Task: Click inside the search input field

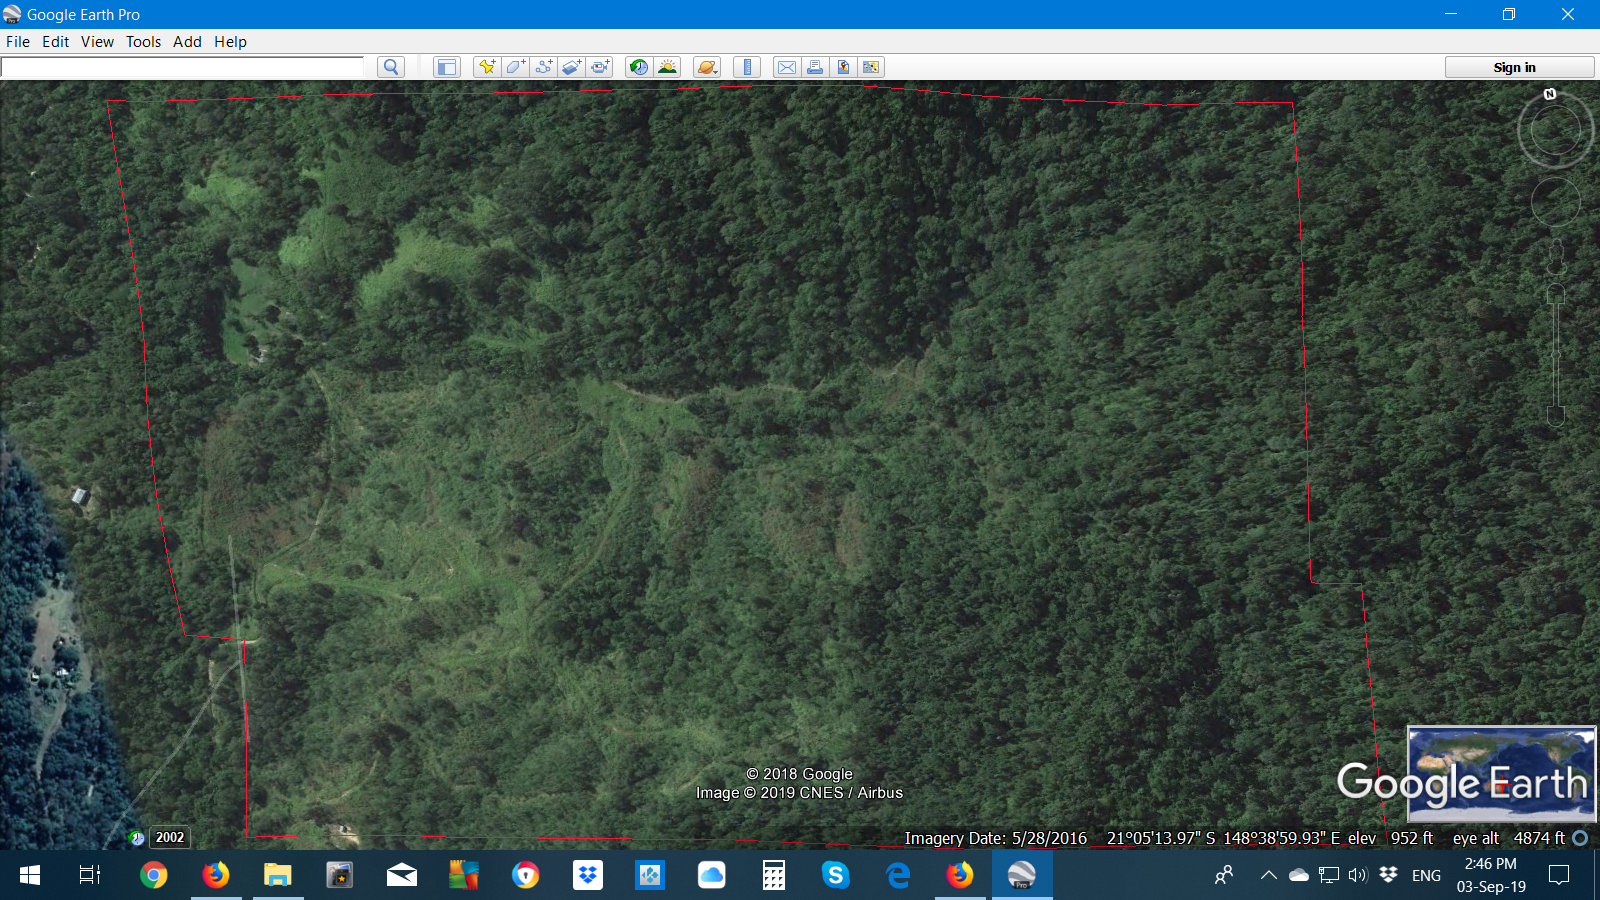Action: coord(182,67)
